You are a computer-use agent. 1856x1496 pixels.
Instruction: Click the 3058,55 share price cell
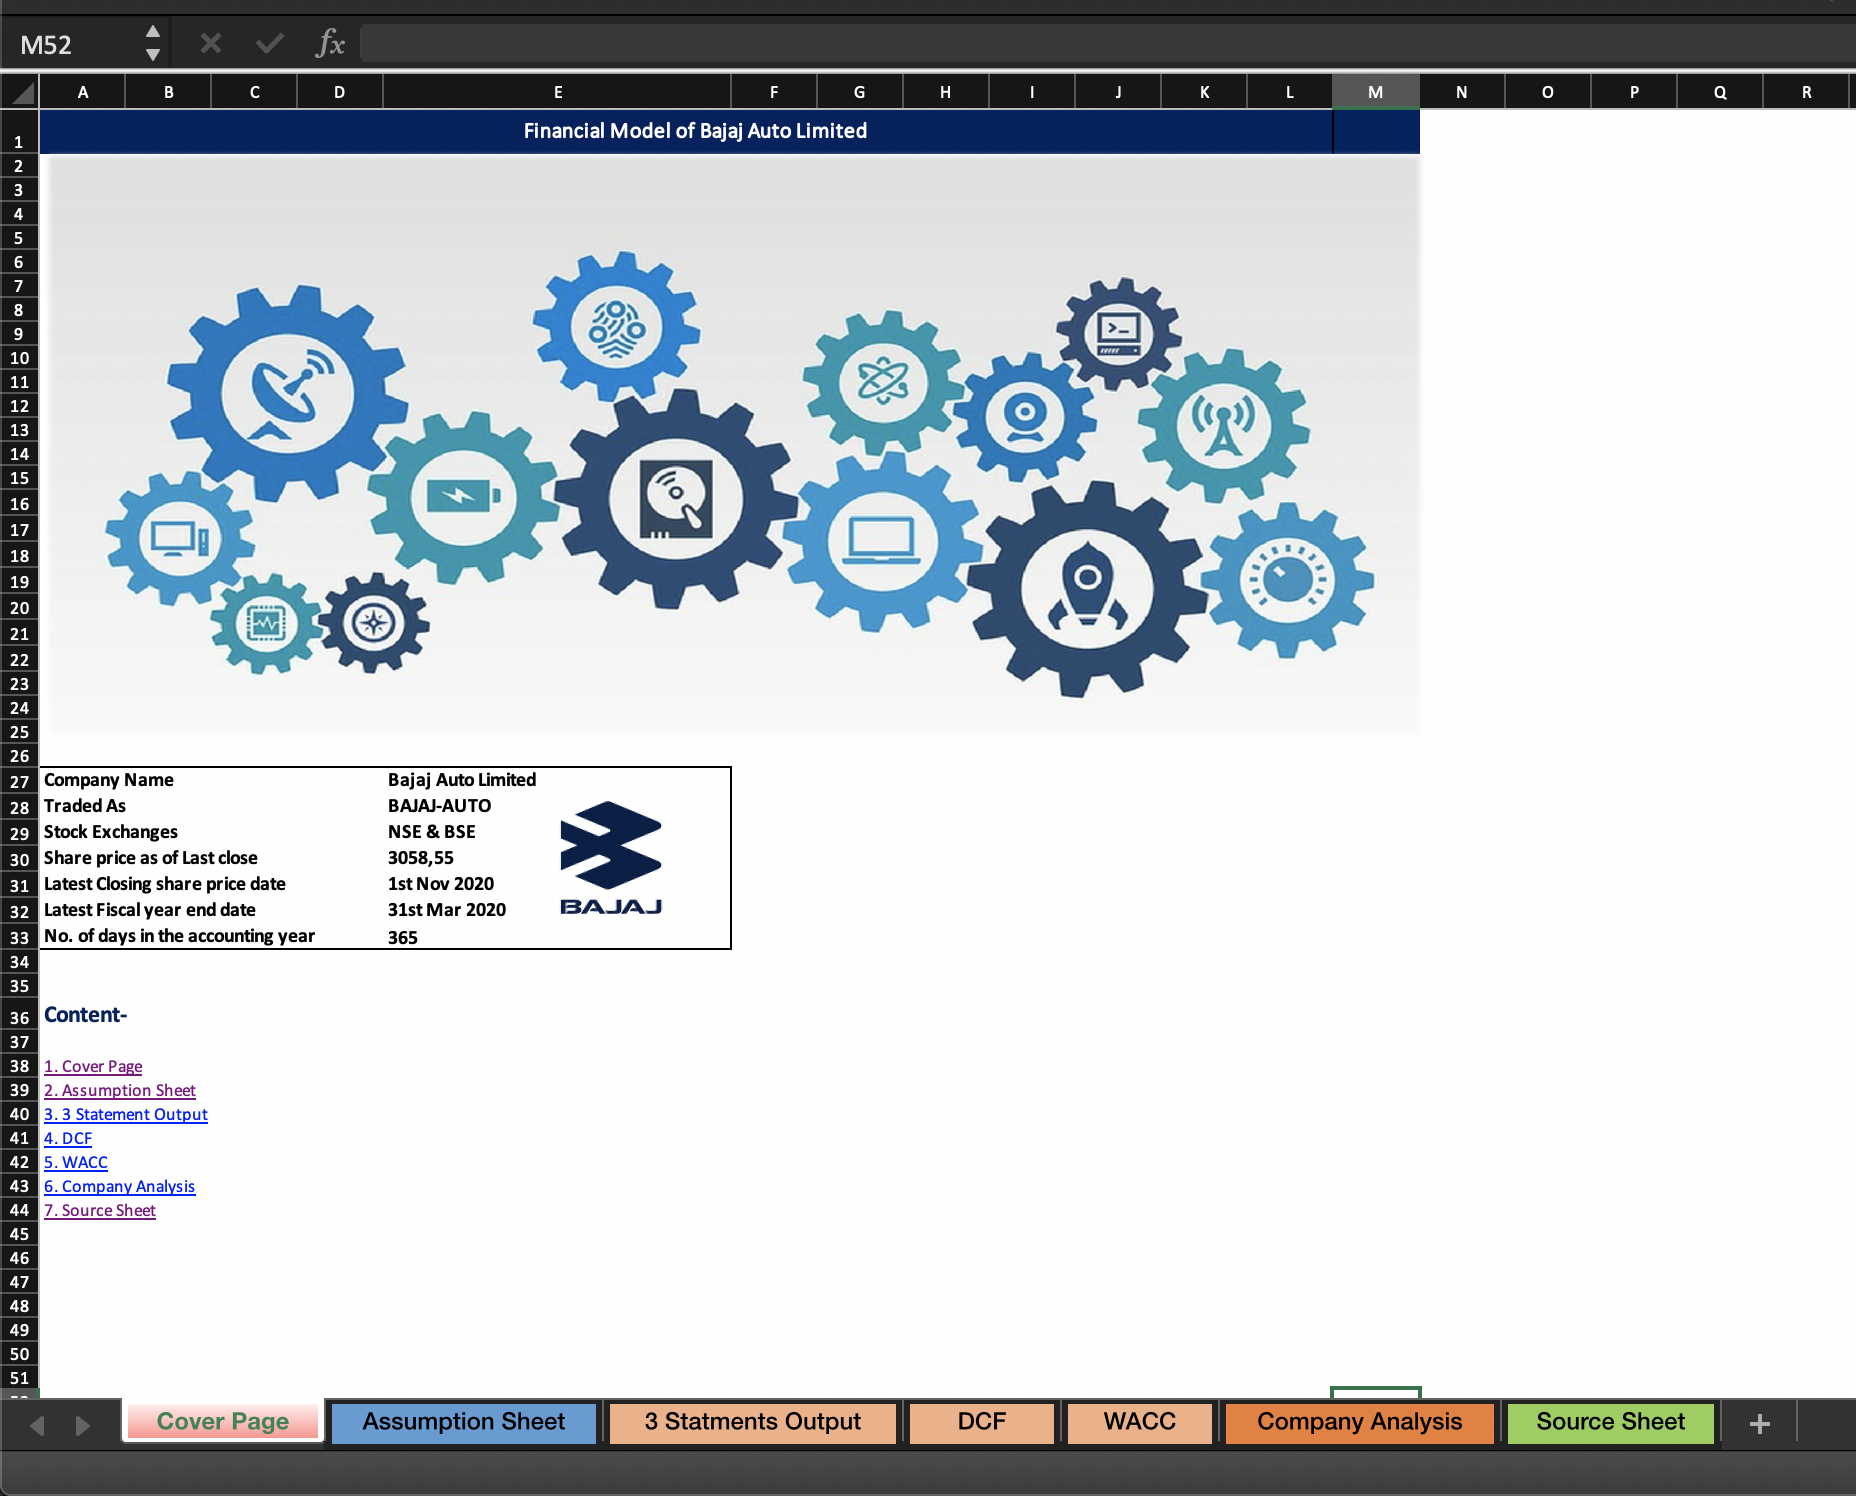421,858
